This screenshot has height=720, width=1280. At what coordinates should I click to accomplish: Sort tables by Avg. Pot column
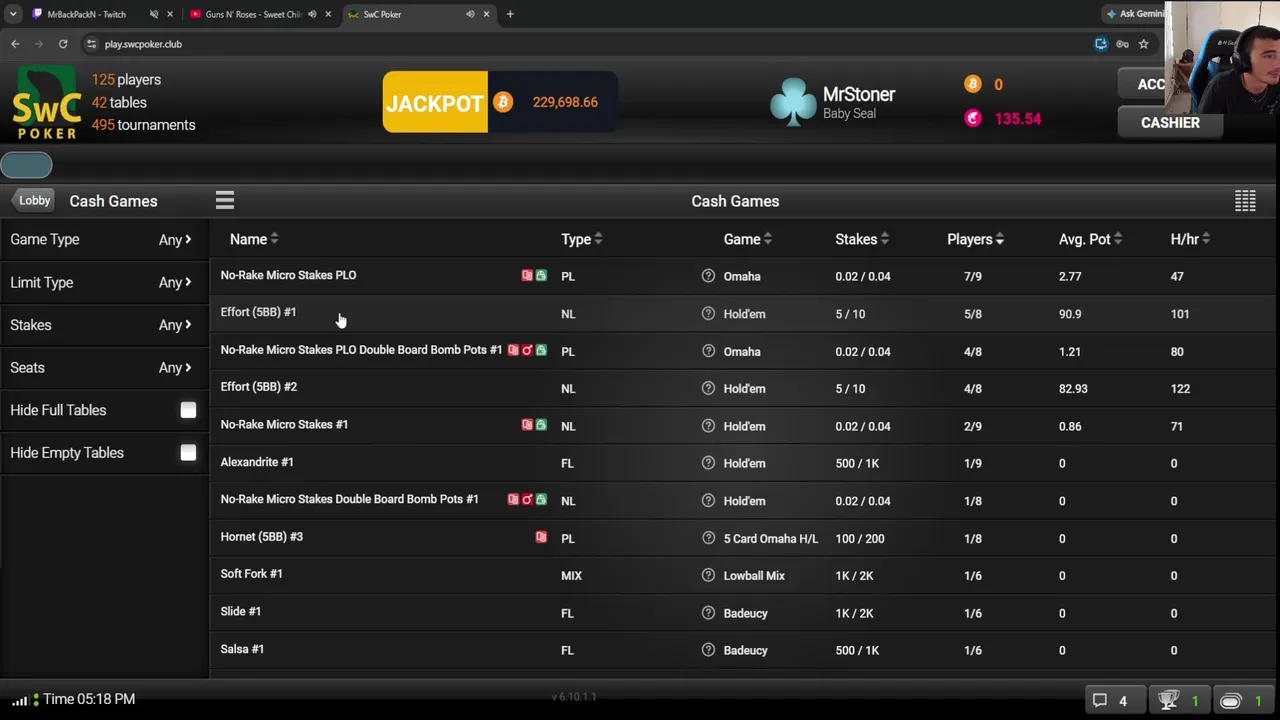click(1090, 239)
